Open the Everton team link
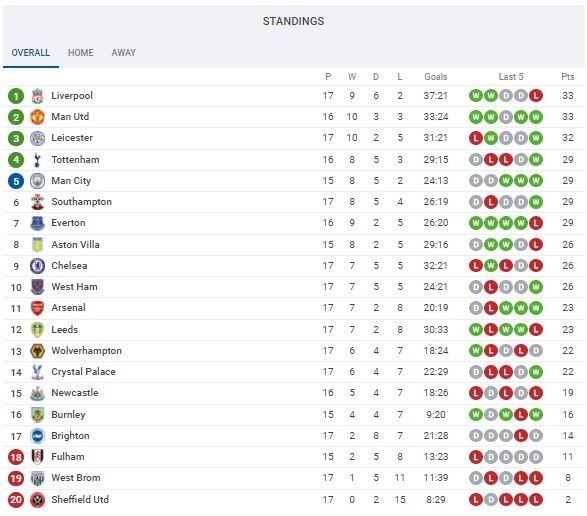Image resolution: width=587 pixels, height=516 pixels. 68,223
